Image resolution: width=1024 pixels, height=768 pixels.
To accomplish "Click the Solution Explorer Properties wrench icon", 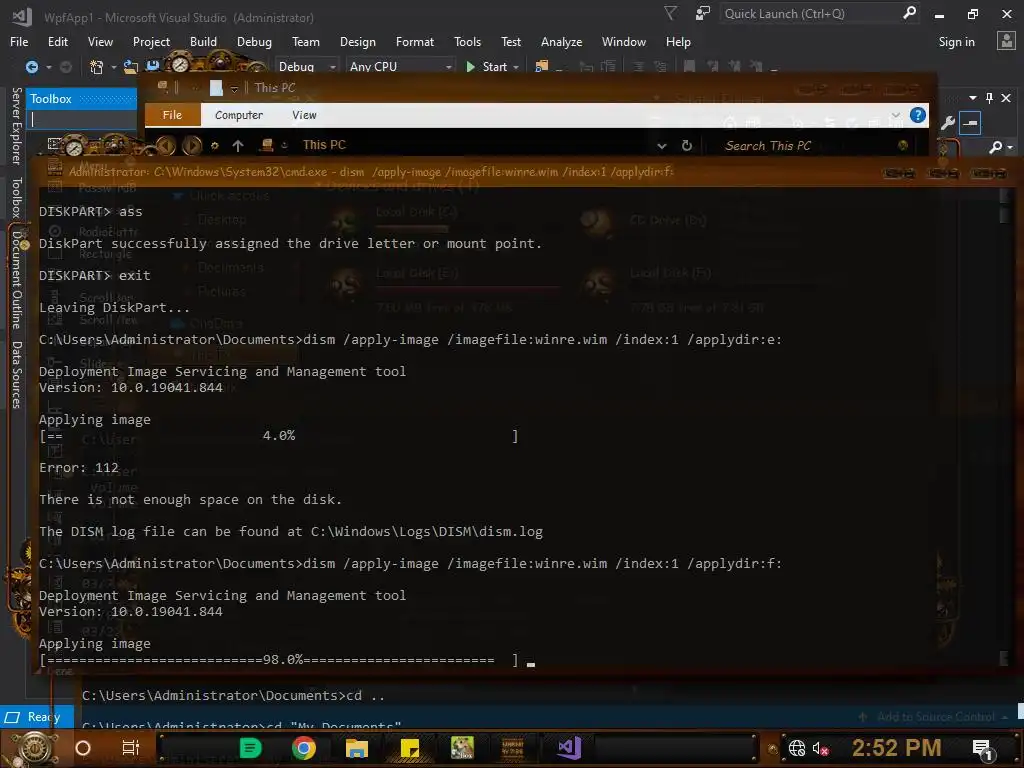I will (947, 122).
